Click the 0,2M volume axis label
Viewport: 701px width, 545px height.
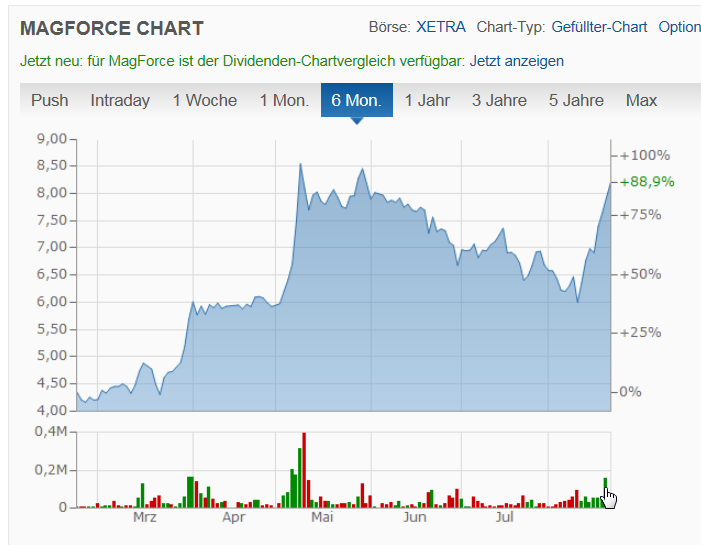(x=51, y=470)
